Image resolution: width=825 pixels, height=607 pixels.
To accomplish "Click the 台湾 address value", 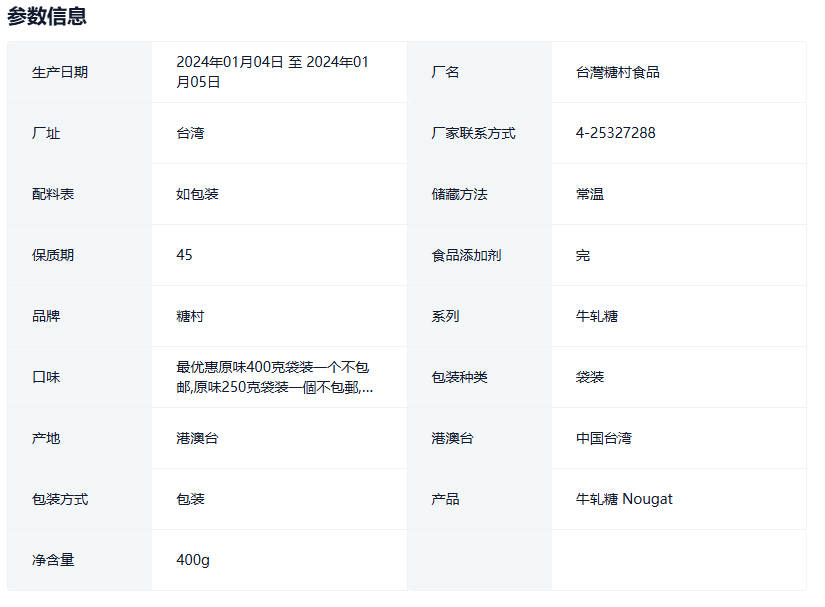I will pyautogui.click(x=190, y=133).
